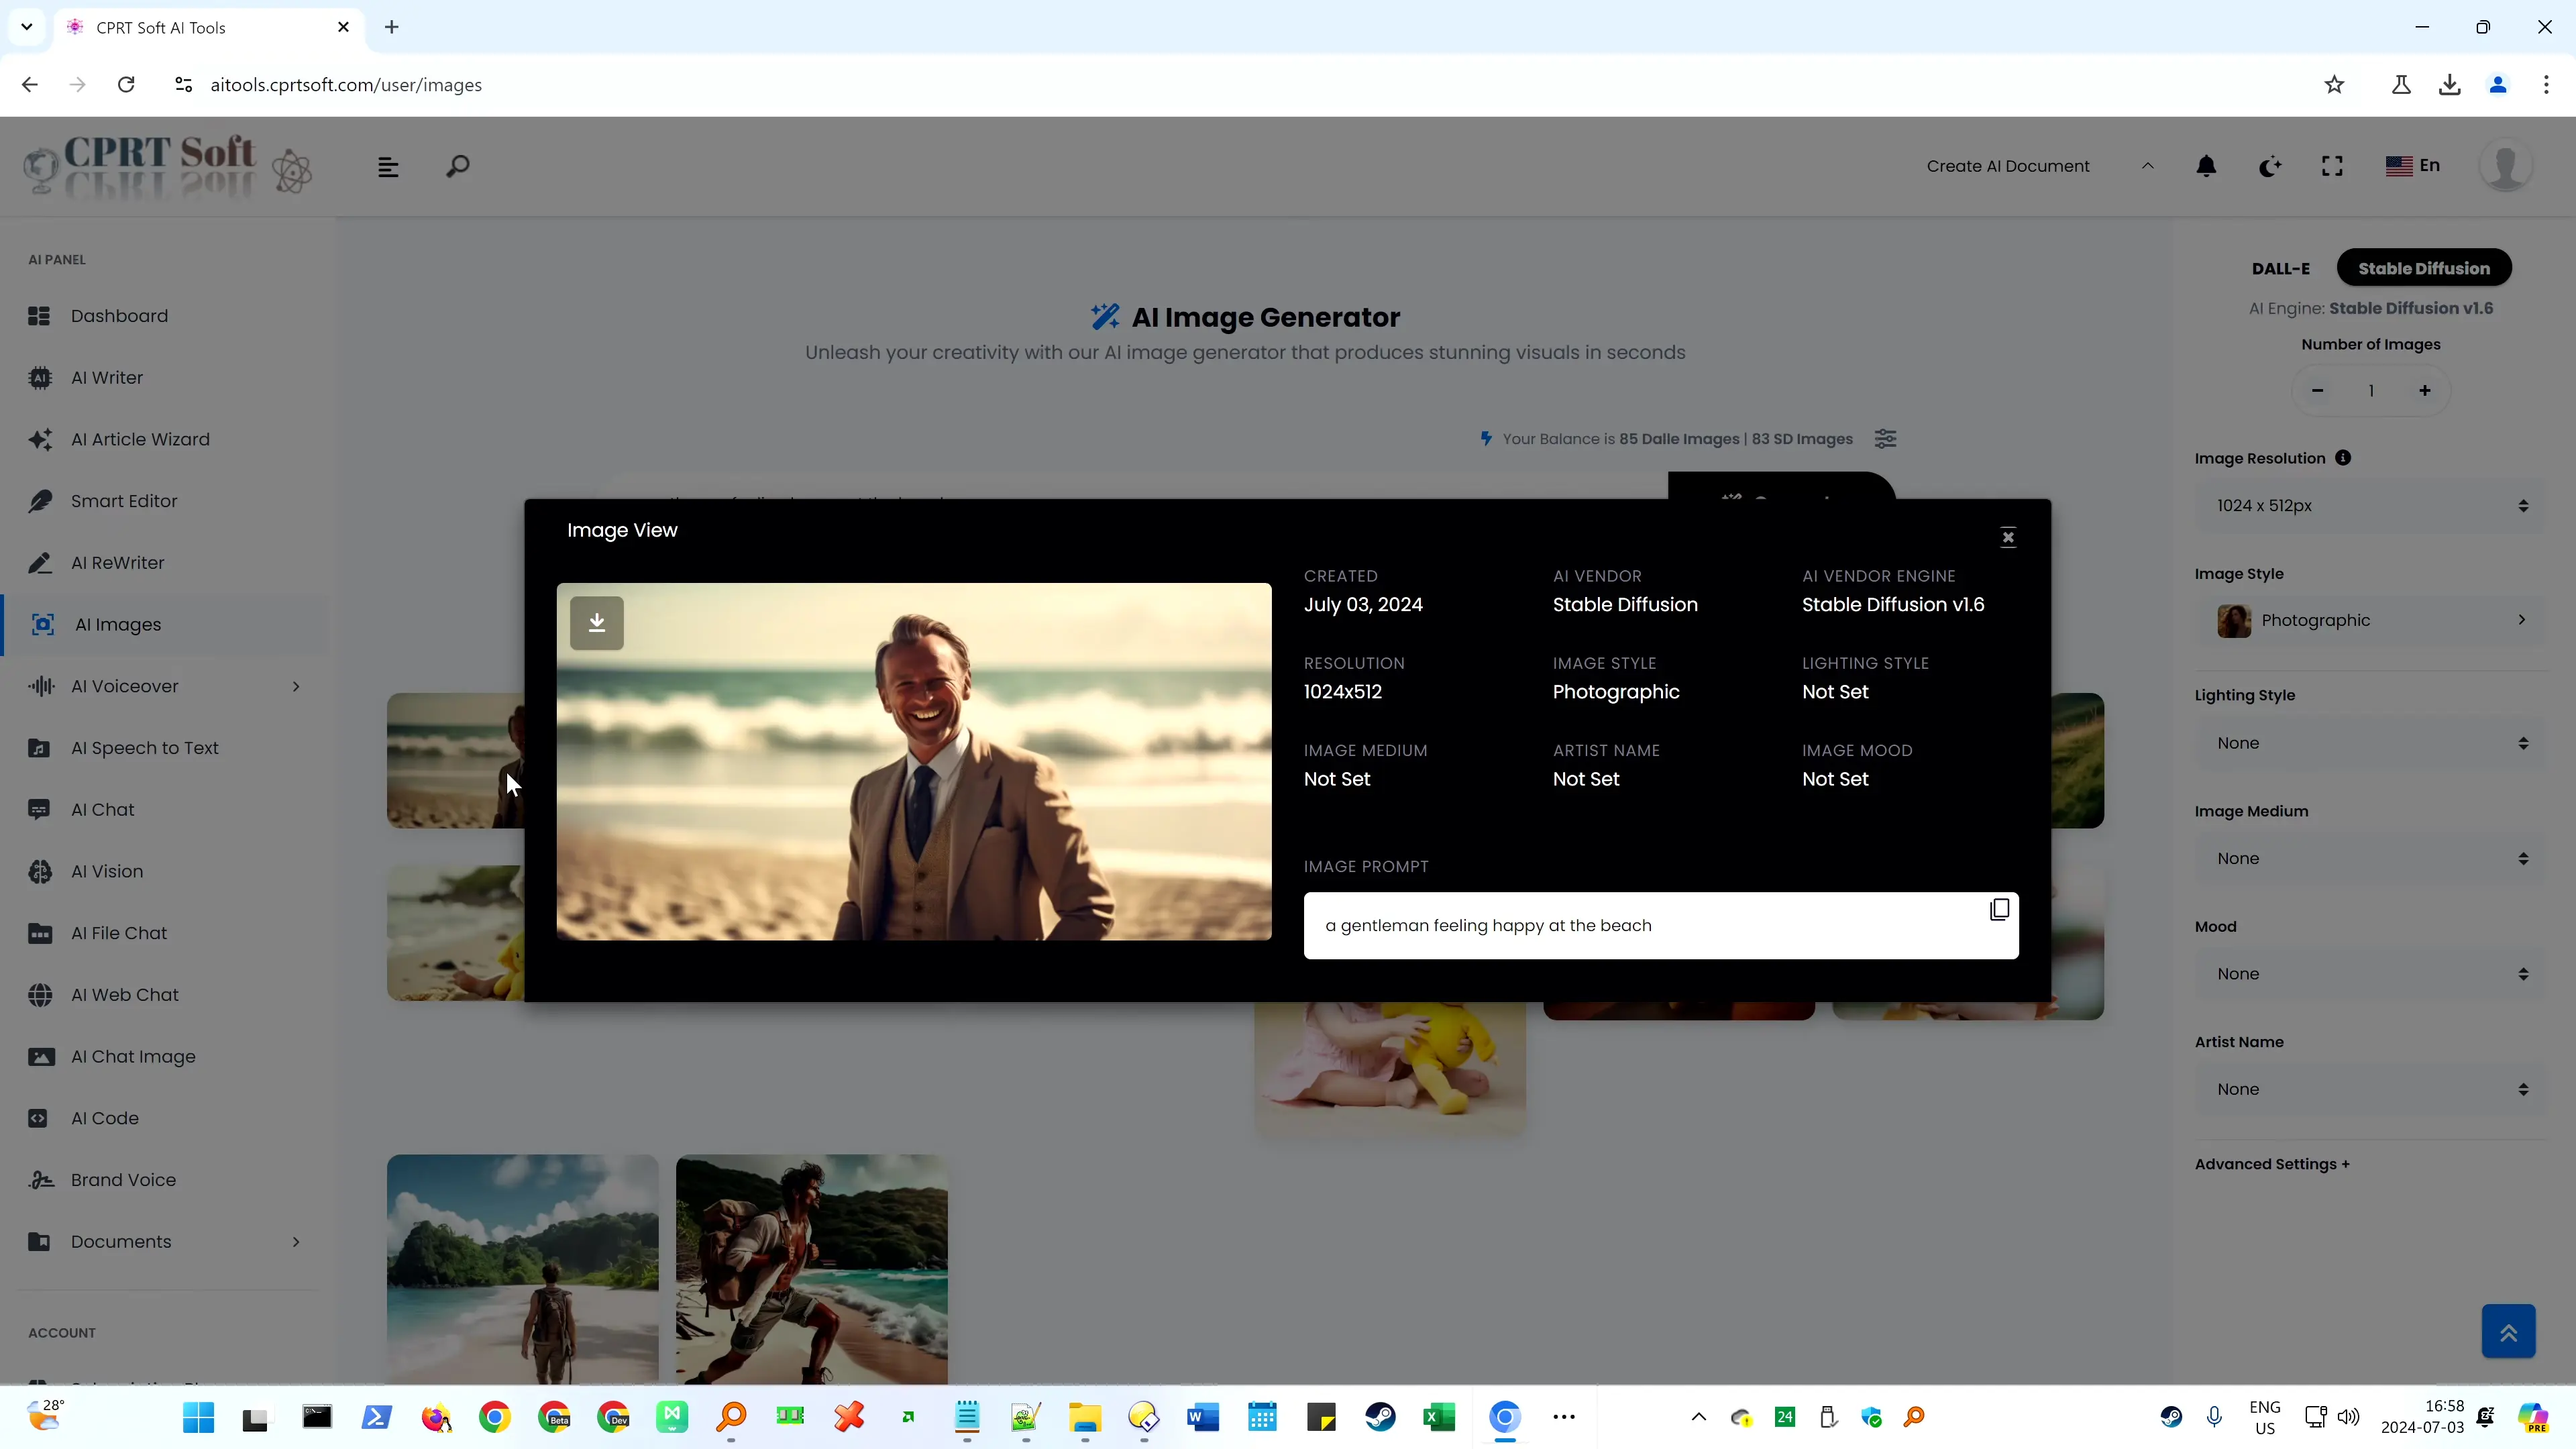Click the AI Chat sidebar icon
This screenshot has height=1449, width=2576.
39,808
